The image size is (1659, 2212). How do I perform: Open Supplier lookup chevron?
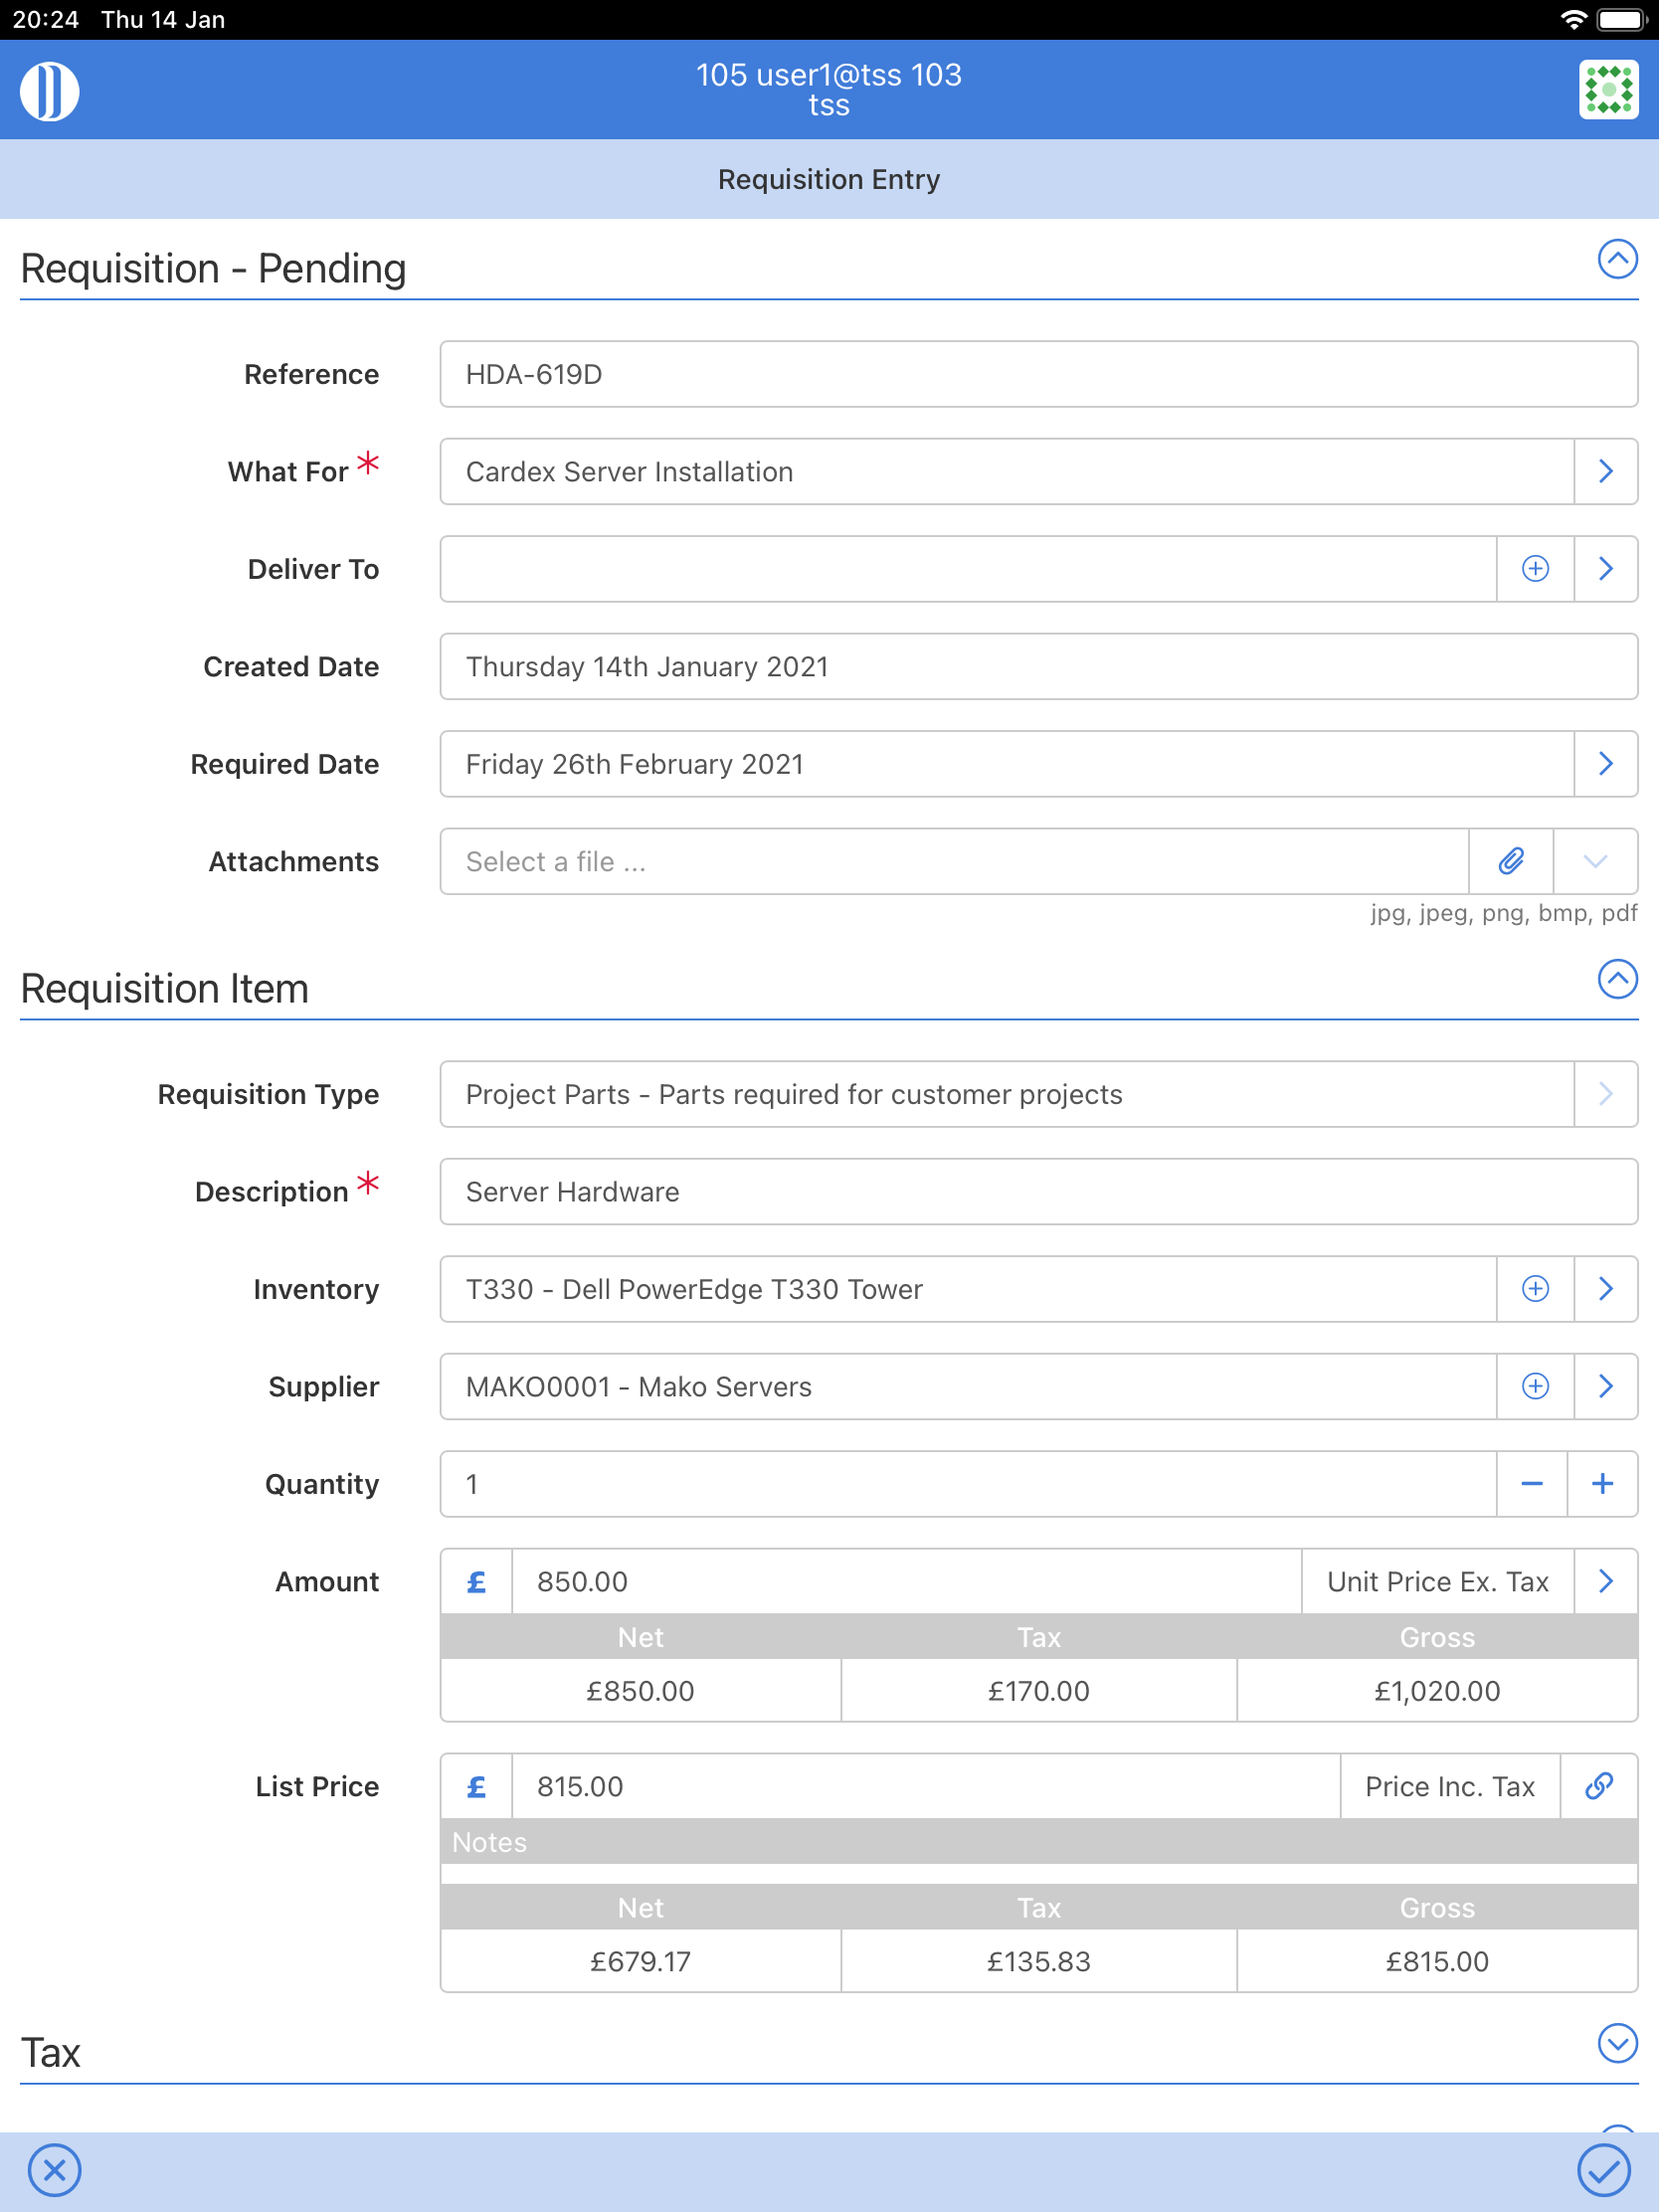click(x=1606, y=1386)
